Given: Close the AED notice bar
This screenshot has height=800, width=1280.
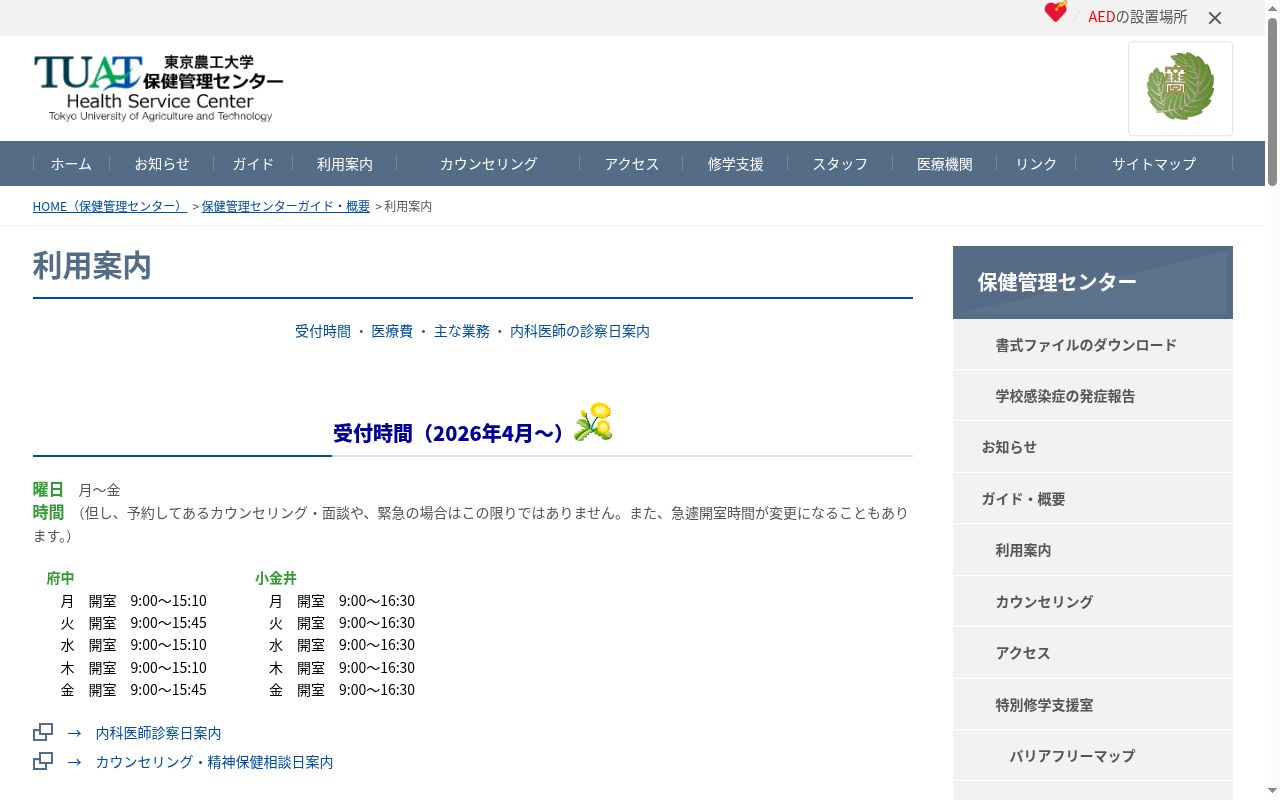Looking at the screenshot, I should pyautogui.click(x=1215, y=18).
